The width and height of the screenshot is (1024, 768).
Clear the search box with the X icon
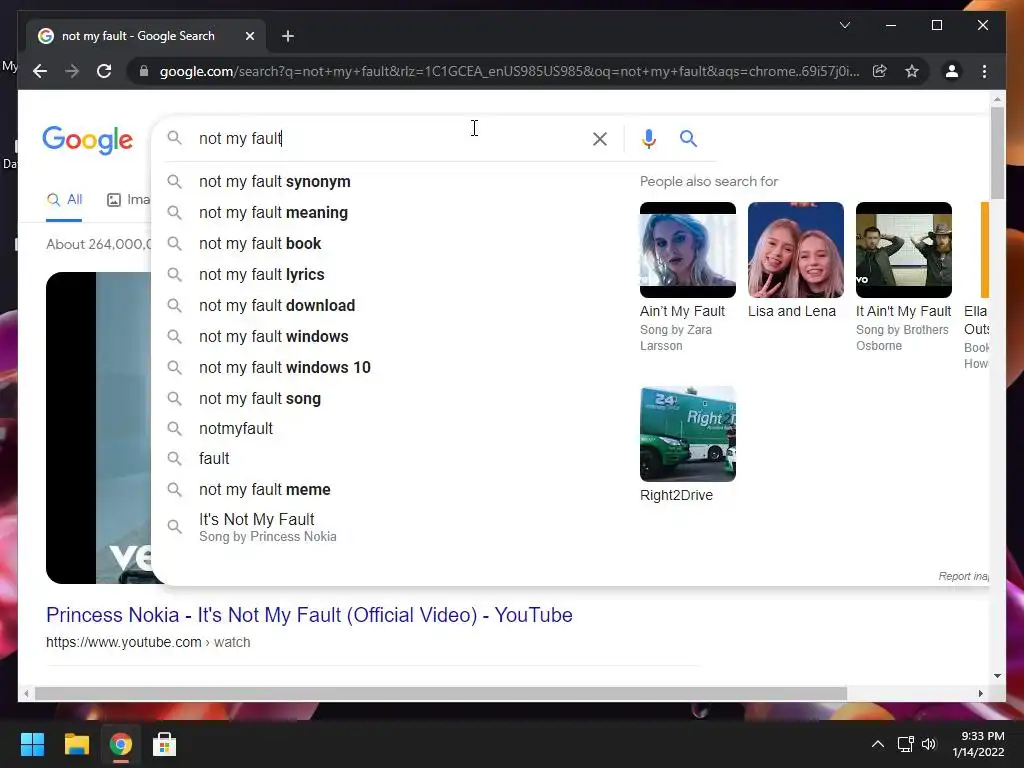(600, 138)
